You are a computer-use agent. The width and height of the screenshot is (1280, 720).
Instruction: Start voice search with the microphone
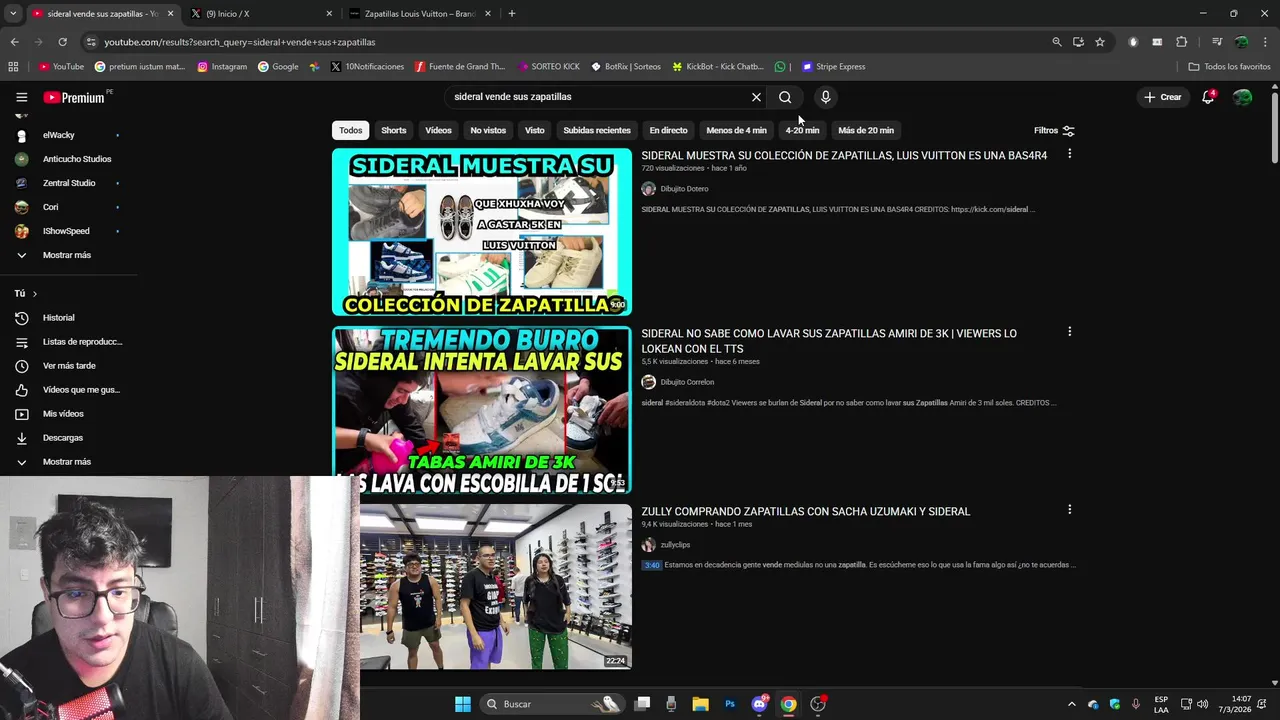(825, 97)
